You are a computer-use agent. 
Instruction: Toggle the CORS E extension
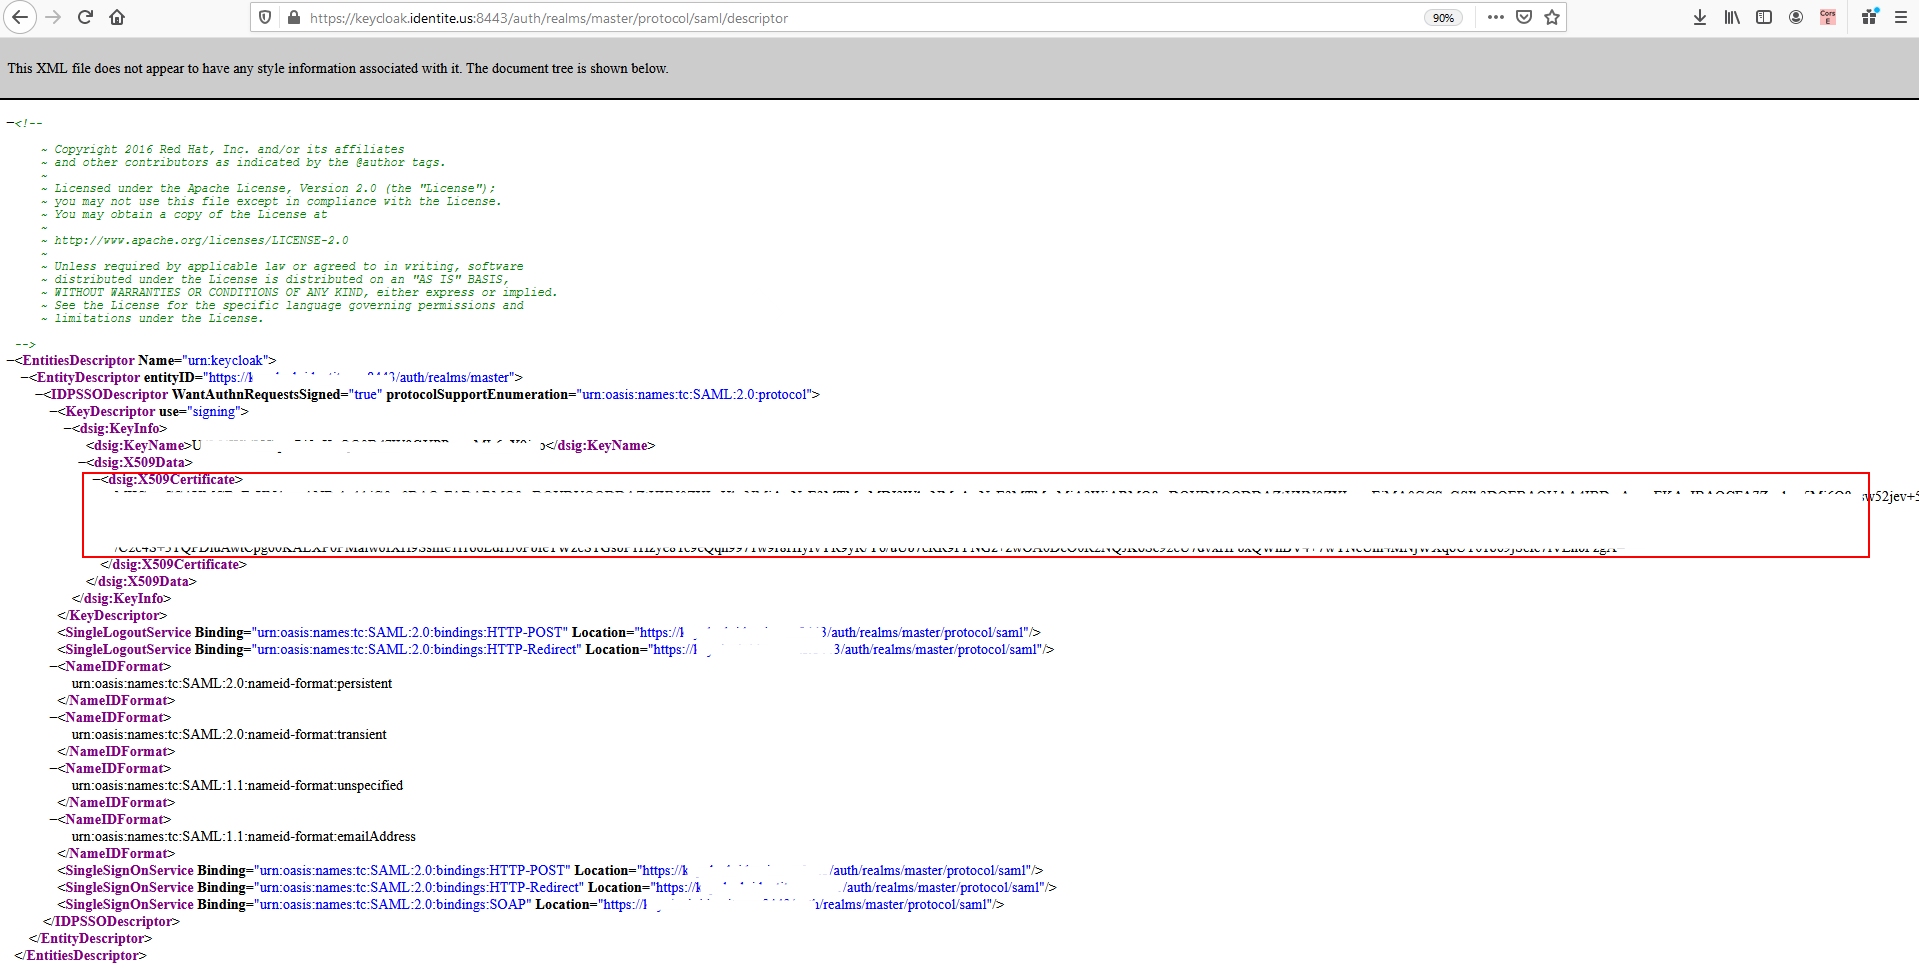point(1828,17)
